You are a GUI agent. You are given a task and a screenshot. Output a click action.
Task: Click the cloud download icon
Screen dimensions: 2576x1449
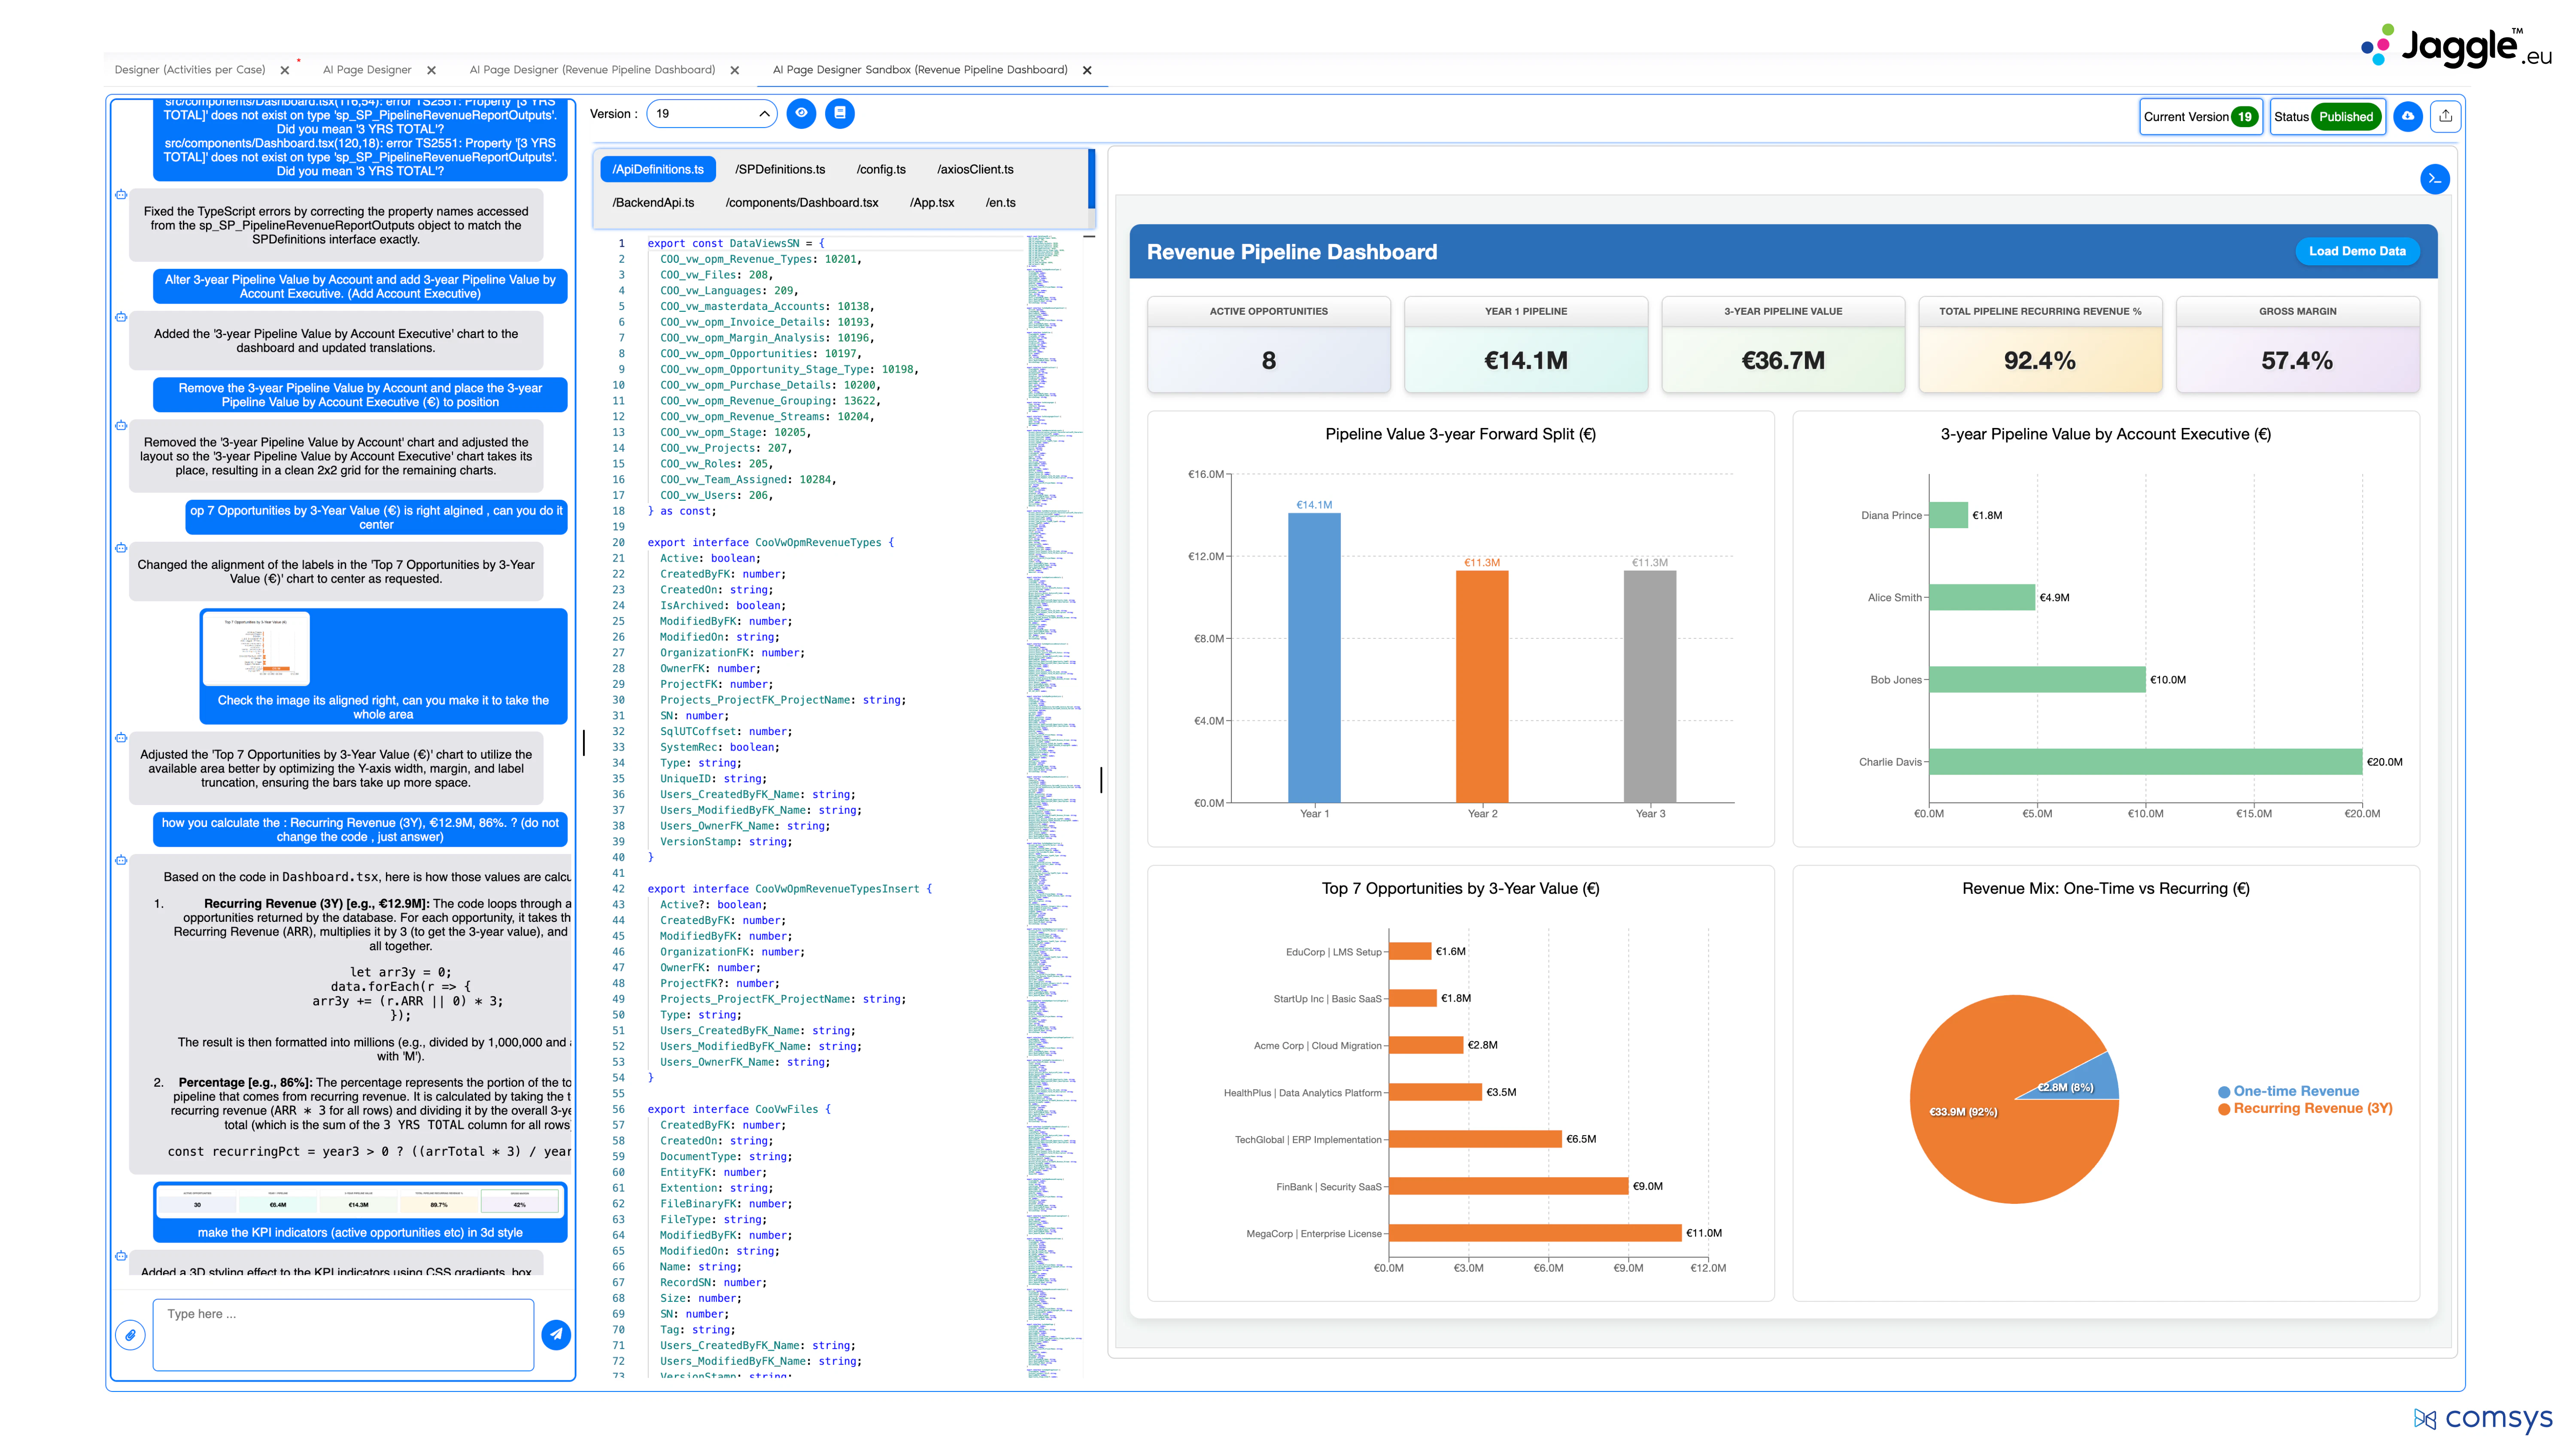[2408, 116]
